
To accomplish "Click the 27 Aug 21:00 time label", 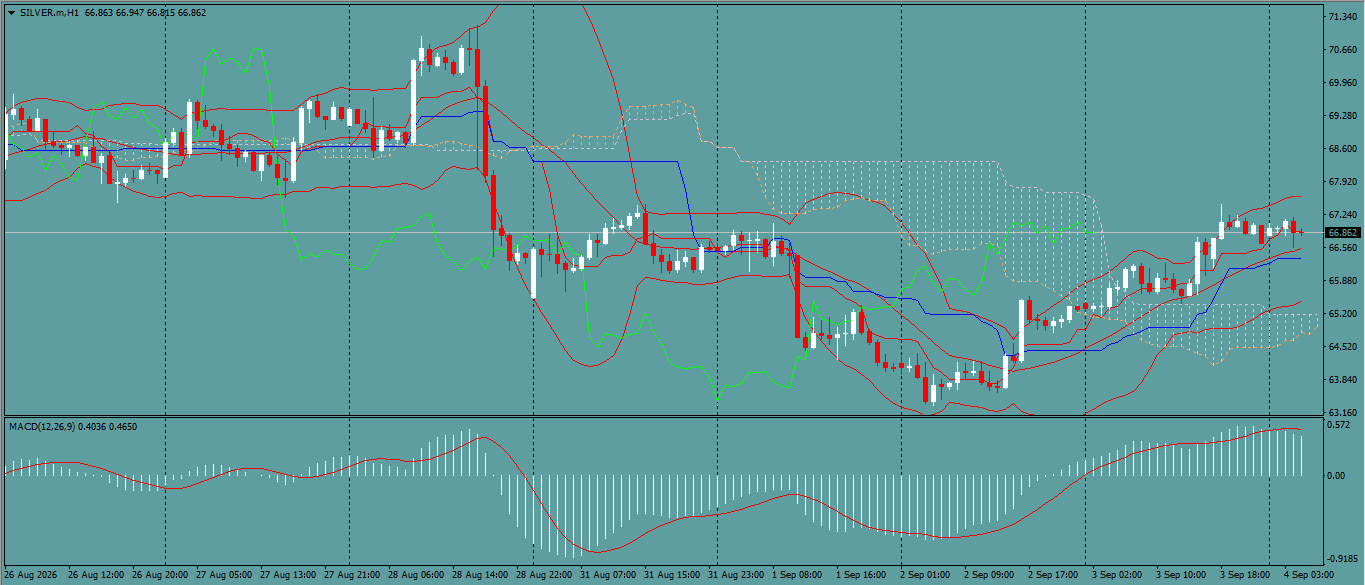I will pos(352,576).
